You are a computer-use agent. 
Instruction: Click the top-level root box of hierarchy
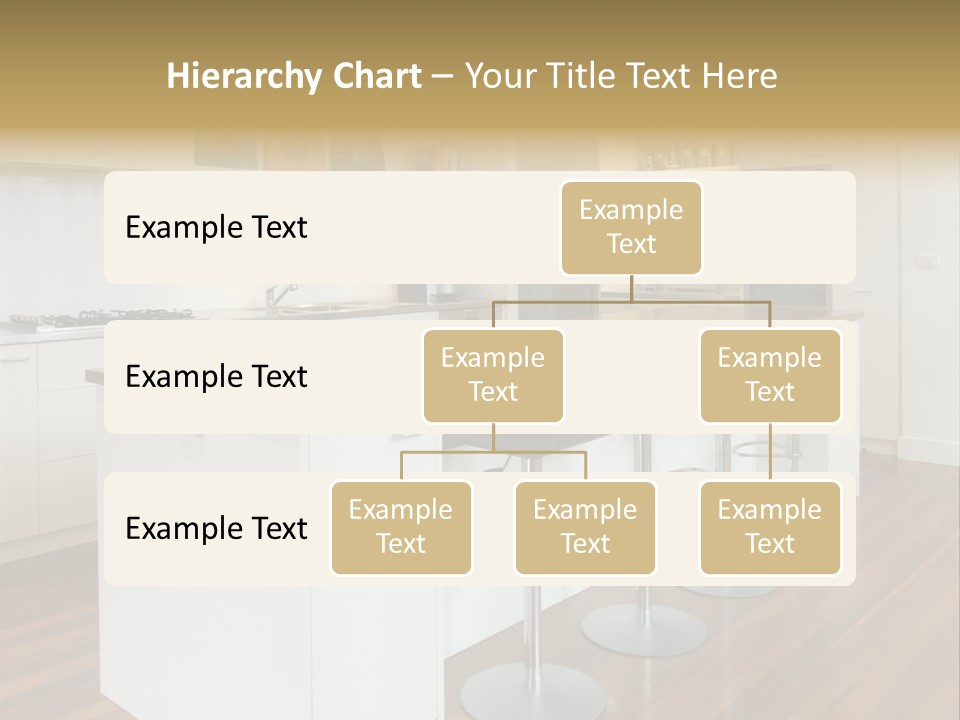[x=631, y=227]
